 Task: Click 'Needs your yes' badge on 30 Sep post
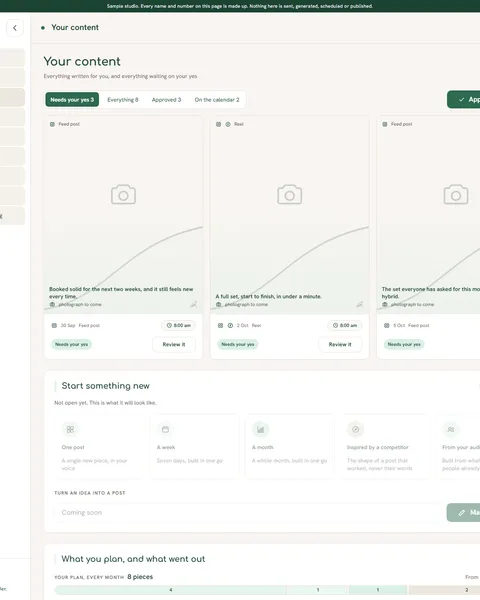pyautogui.click(x=72, y=344)
